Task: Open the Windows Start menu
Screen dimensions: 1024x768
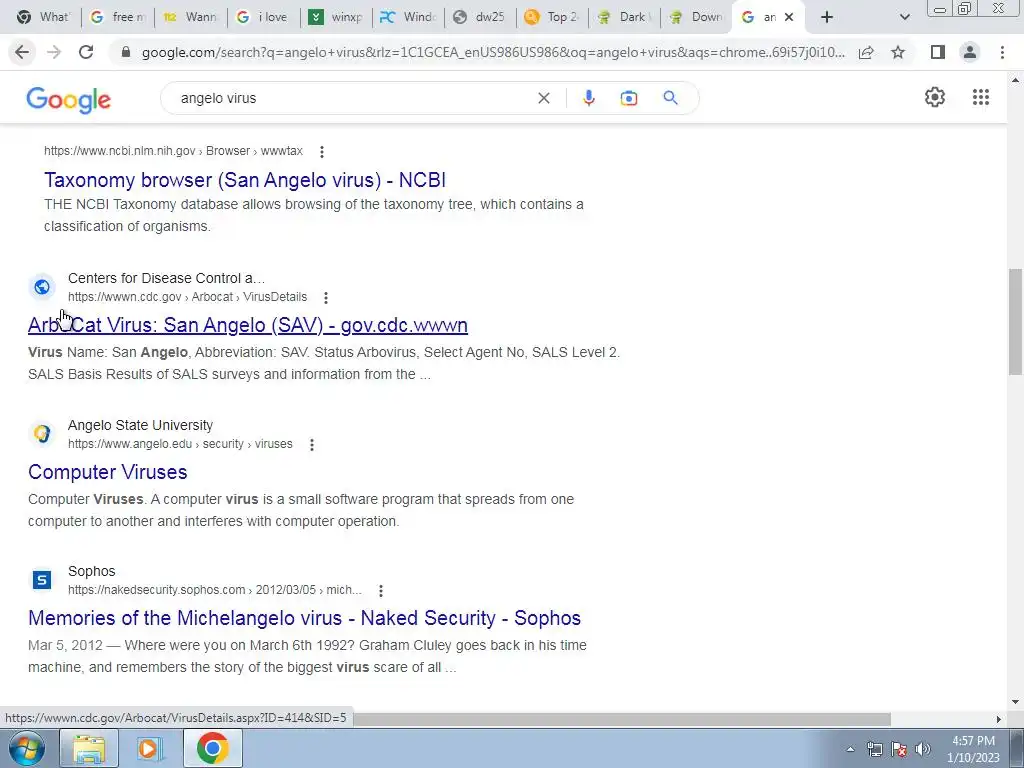Action: pos(25,748)
